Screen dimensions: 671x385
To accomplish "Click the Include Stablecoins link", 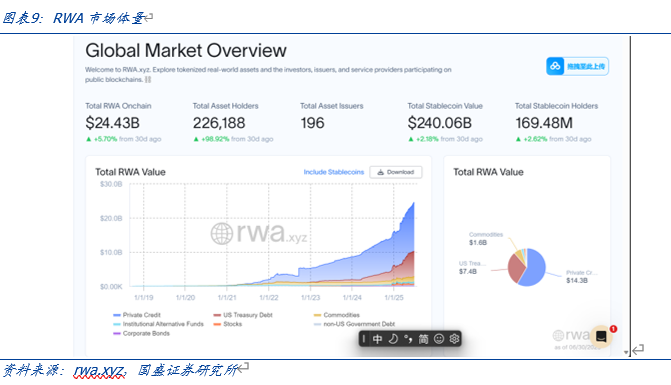I will tap(334, 172).
